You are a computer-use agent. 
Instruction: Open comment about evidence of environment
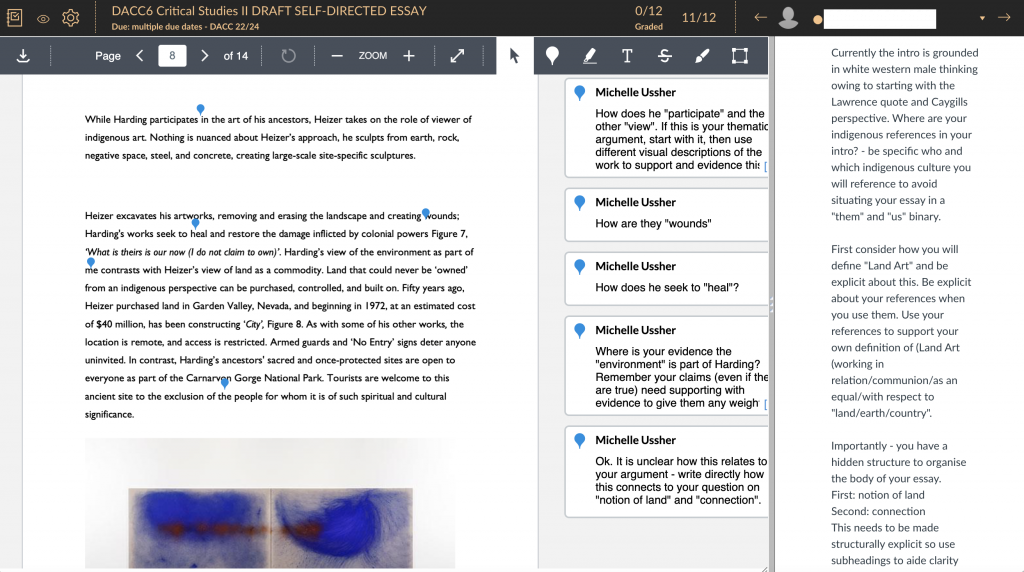point(667,366)
